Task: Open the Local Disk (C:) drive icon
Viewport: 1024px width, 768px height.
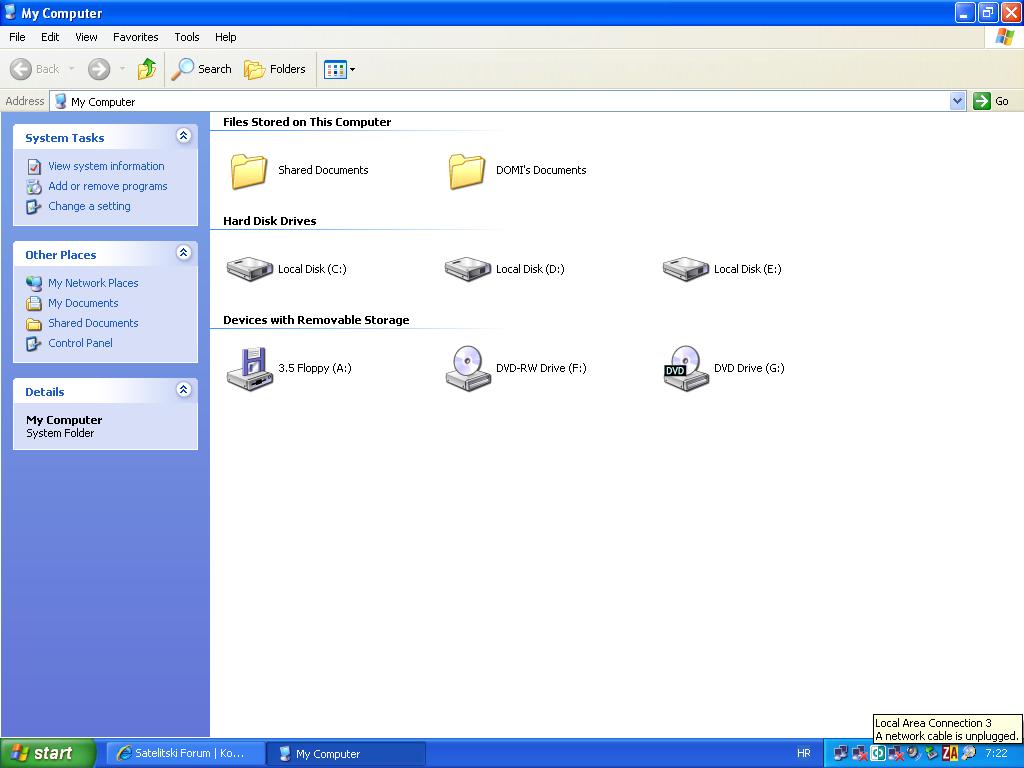Action: point(249,269)
